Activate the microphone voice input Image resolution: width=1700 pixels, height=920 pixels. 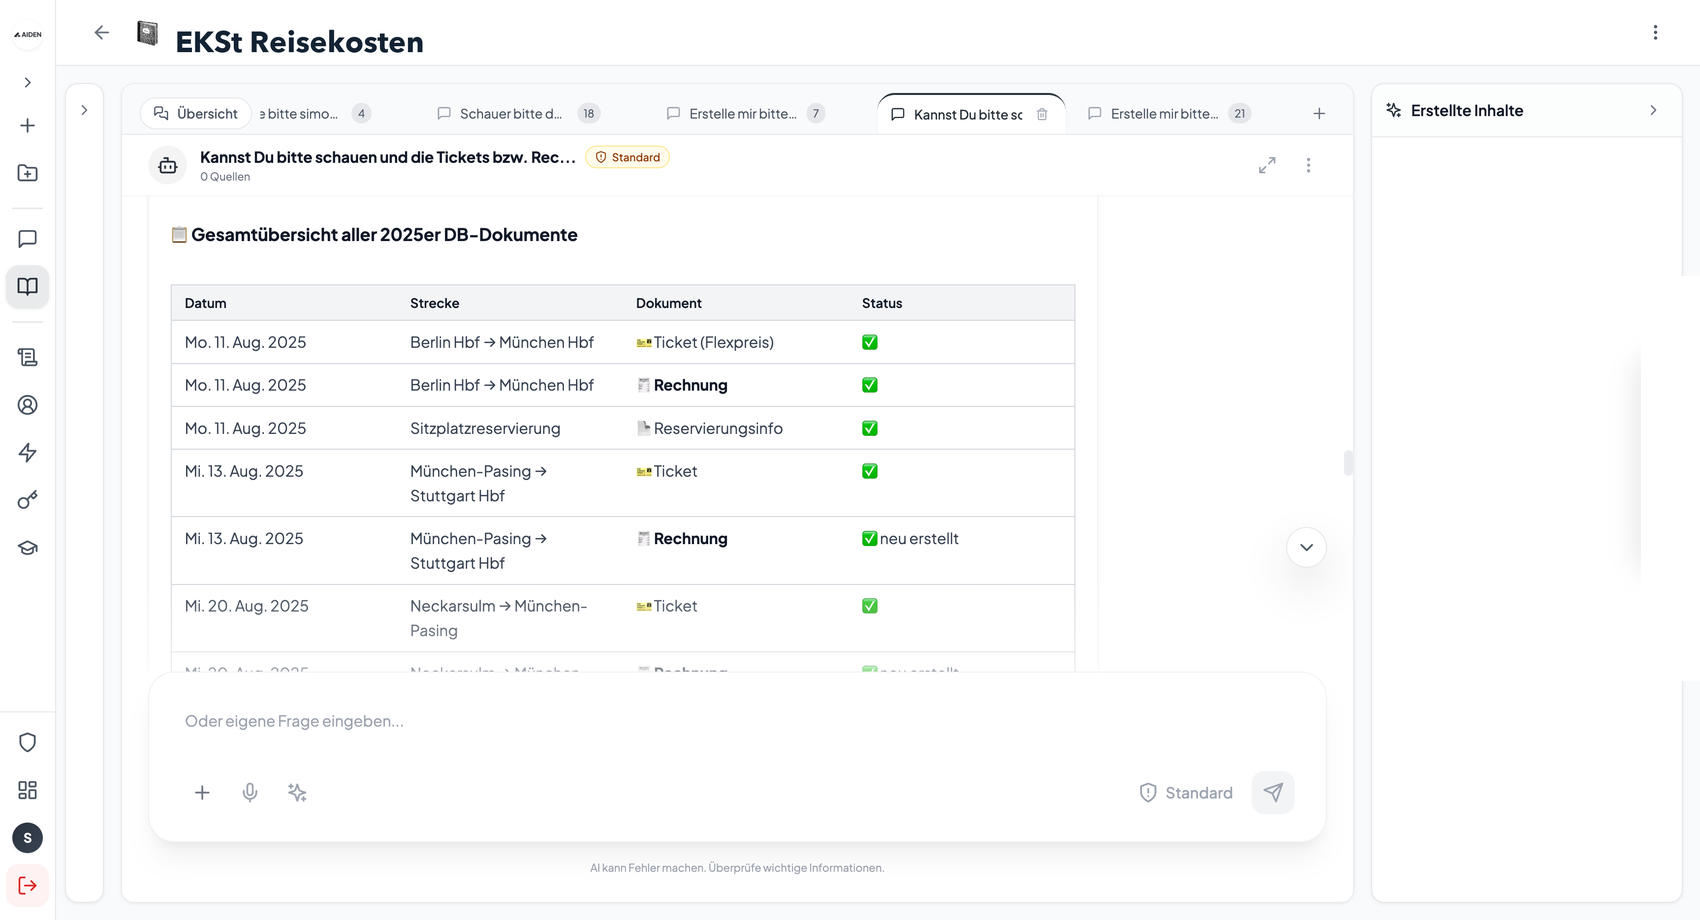pos(250,792)
